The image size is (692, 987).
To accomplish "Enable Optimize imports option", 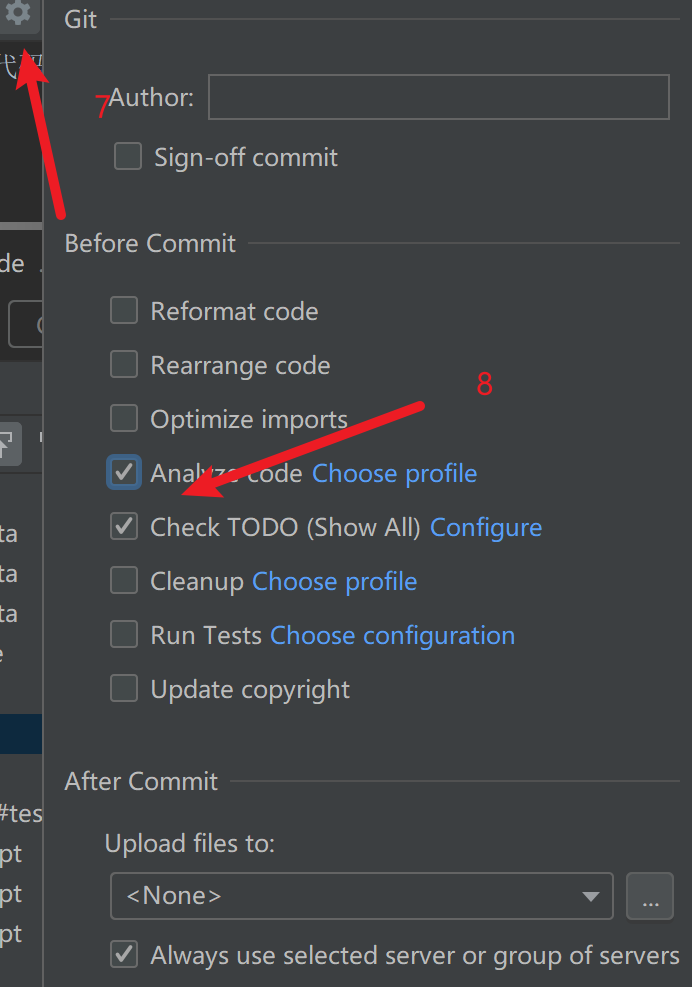I will pyautogui.click(x=124, y=419).
